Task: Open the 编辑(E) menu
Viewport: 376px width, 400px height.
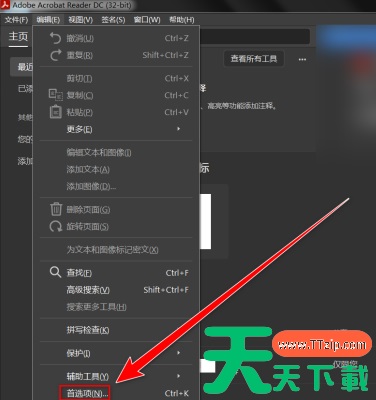Action: 48,20
